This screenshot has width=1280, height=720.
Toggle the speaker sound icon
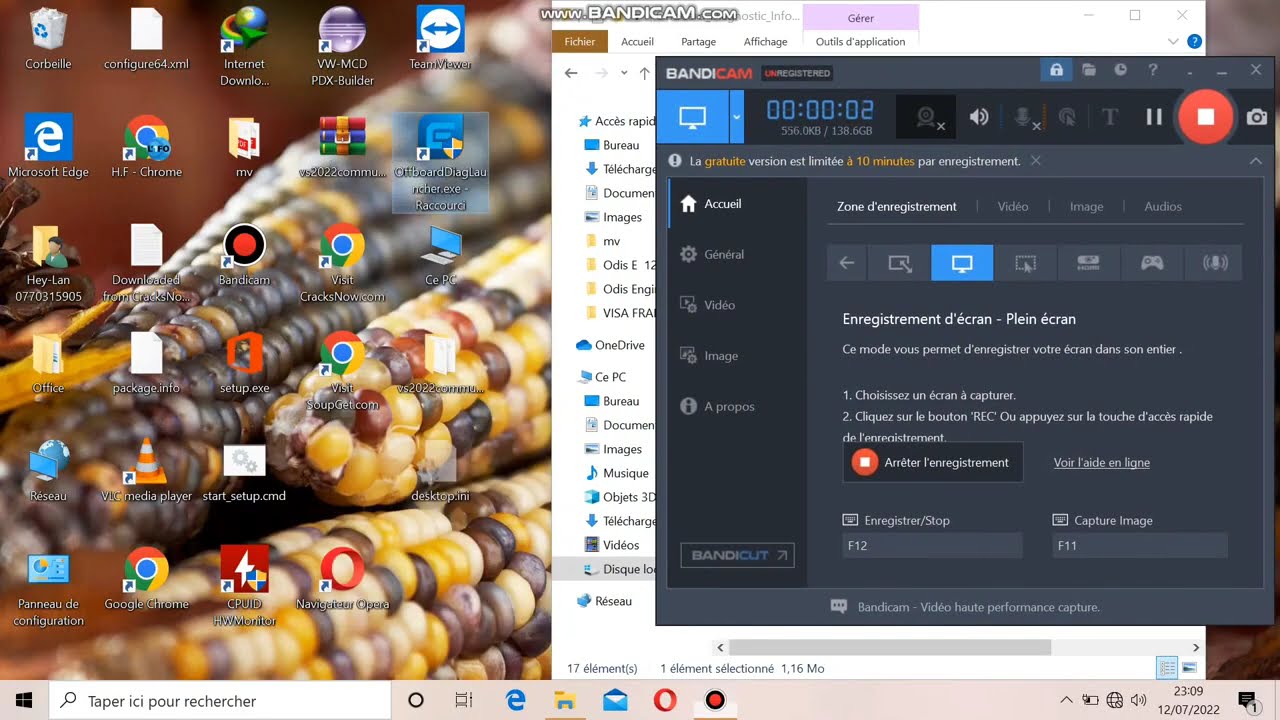click(979, 117)
